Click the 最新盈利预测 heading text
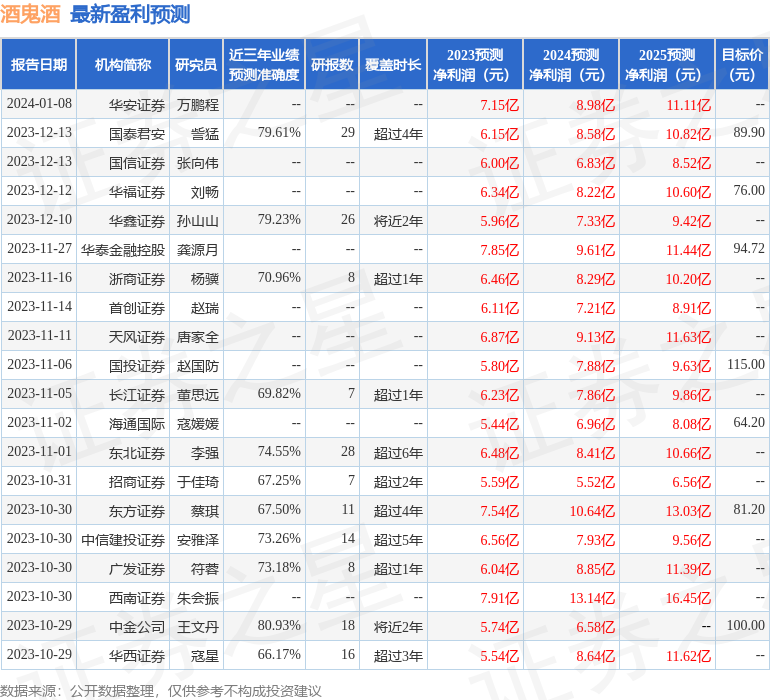 pyautogui.click(x=130, y=14)
